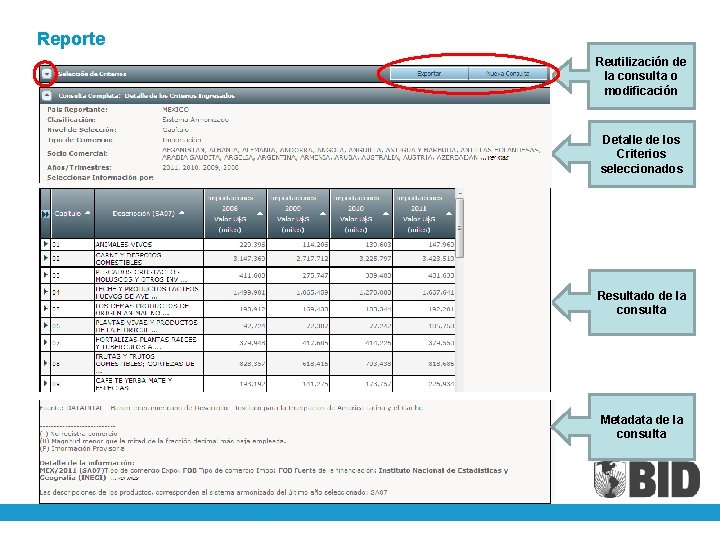Select the PLANTAS VIVAS Y PRODUCTOS cell
Screen dimensions: 720x540
pyautogui.click(x=149, y=326)
